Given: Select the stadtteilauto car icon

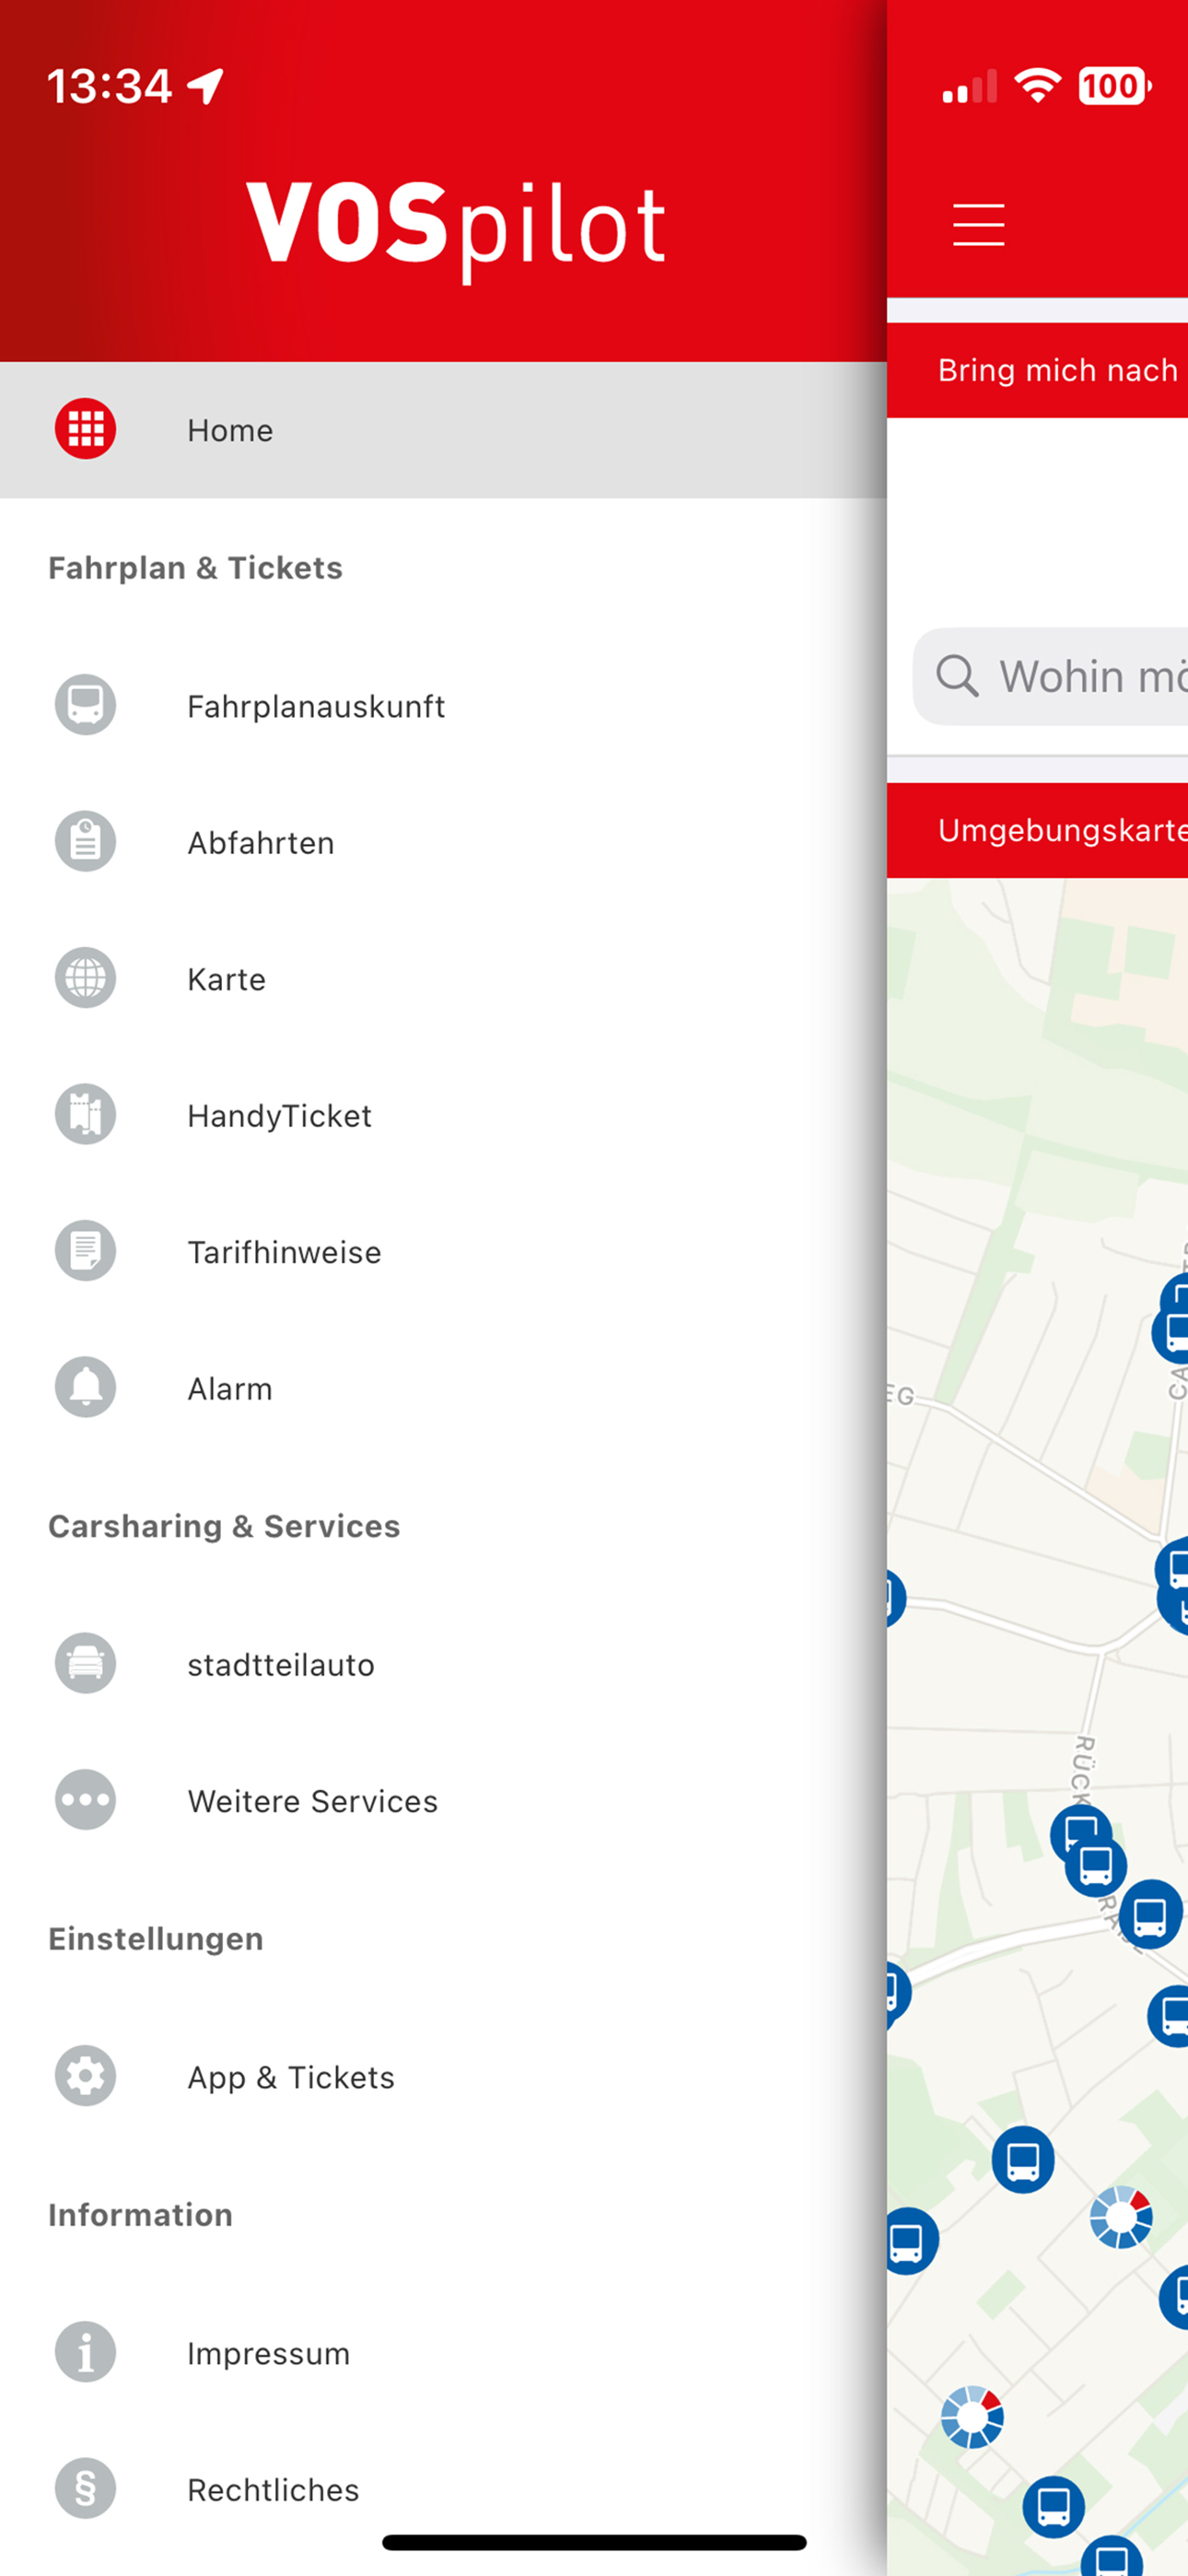Looking at the screenshot, I should click(85, 1663).
